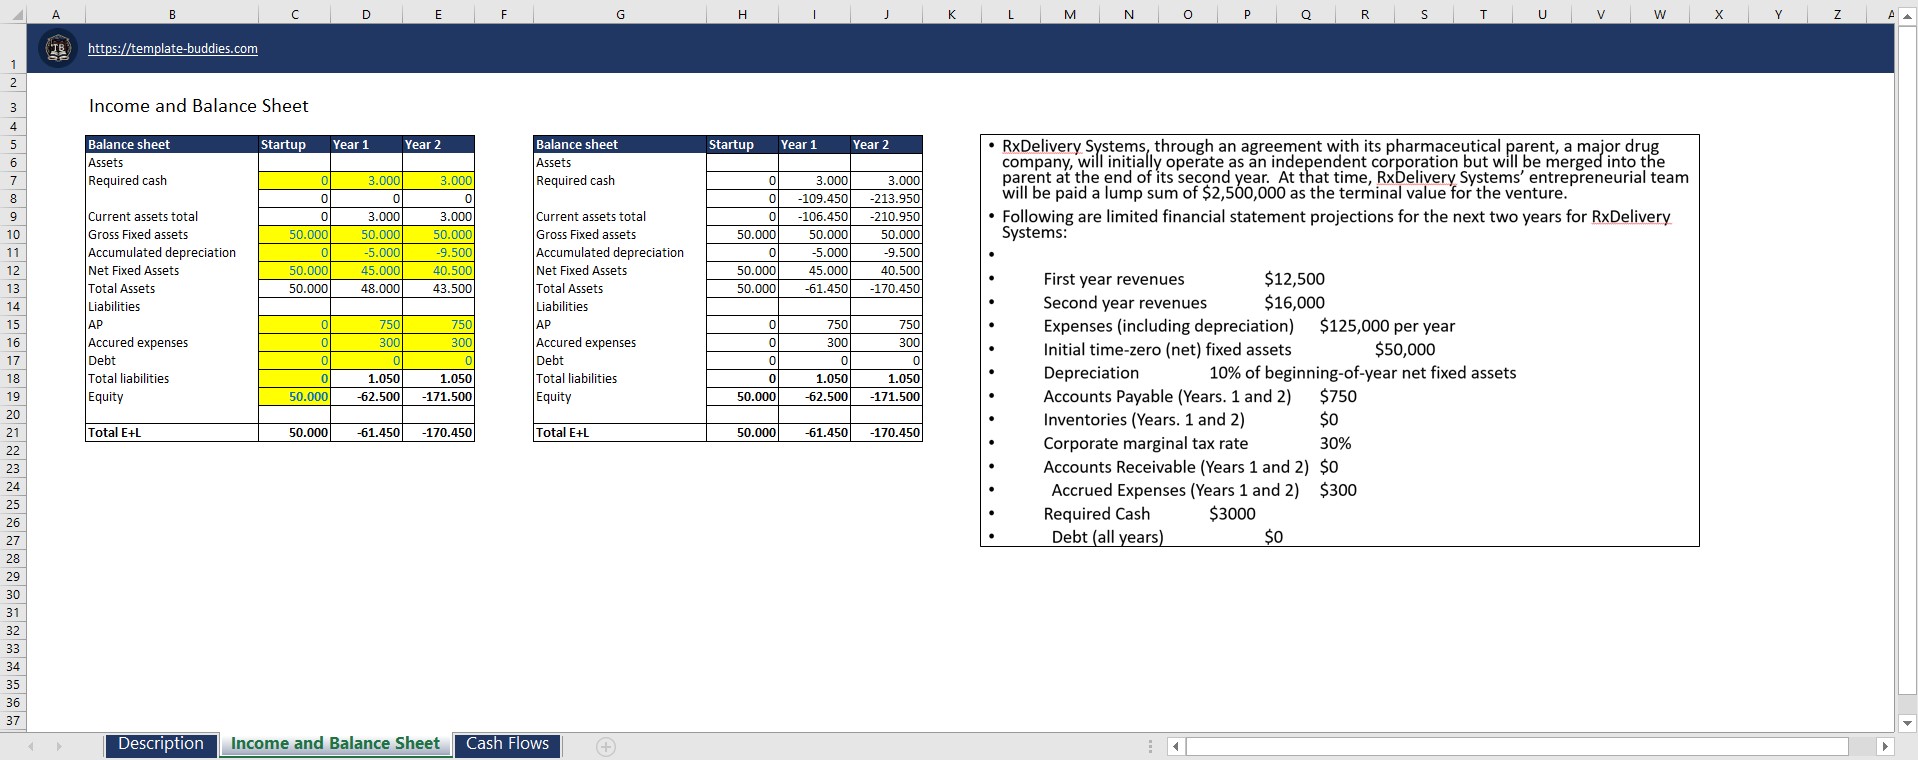The height and width of the screenshot is (760, 1918).
Task: Click yellow Startup Equity cell in first table
Action: click(294, 397)
